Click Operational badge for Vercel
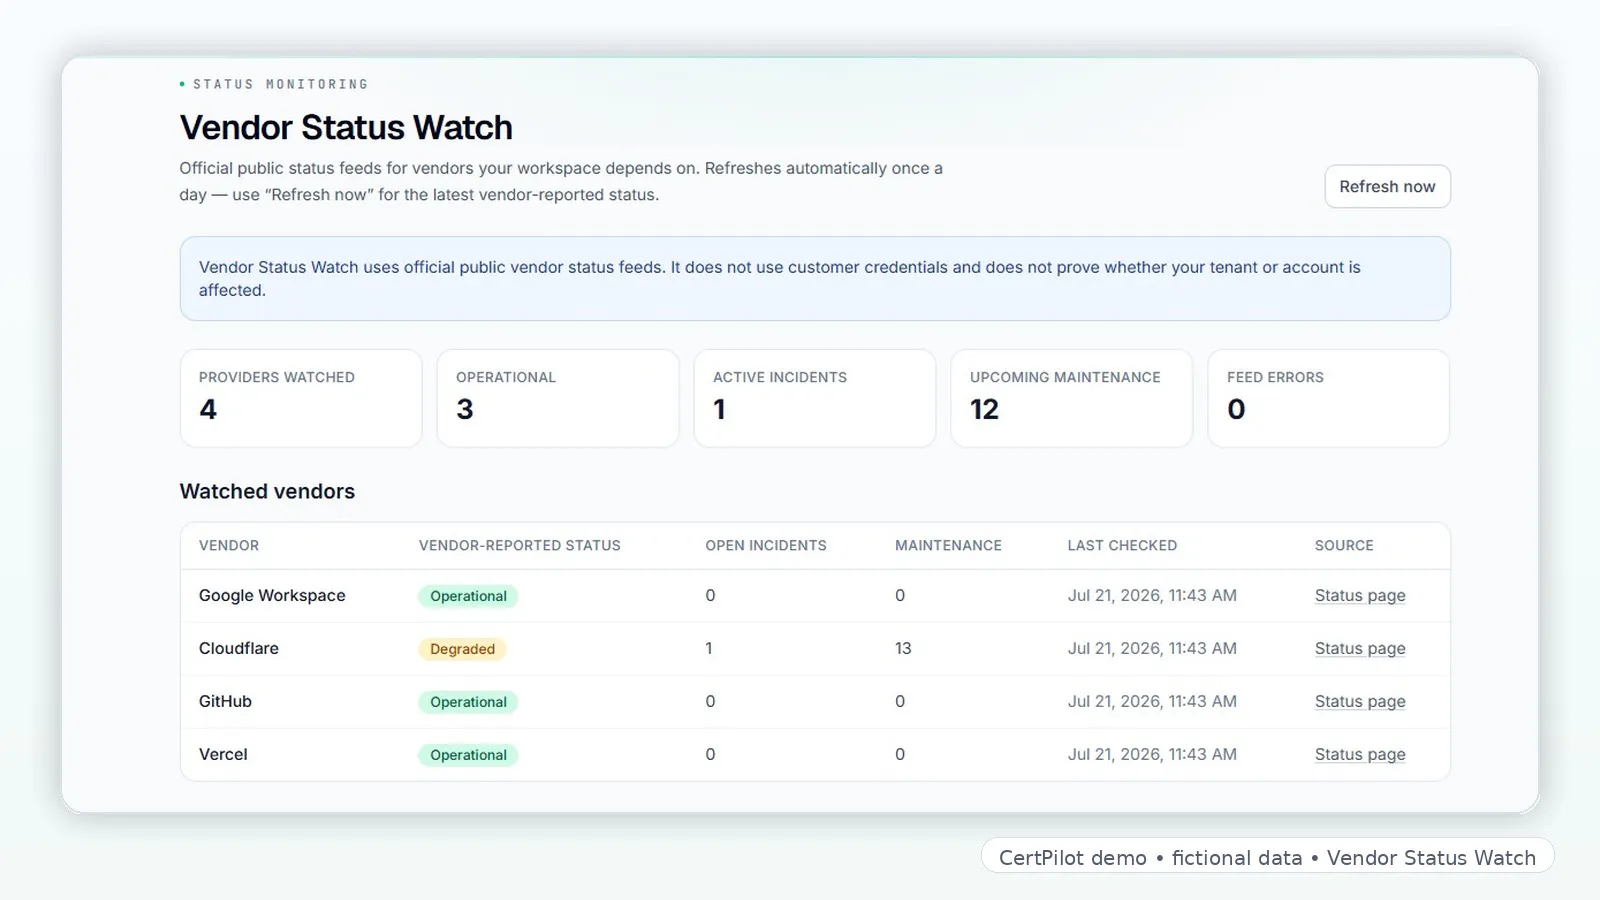 coord(468,755)
